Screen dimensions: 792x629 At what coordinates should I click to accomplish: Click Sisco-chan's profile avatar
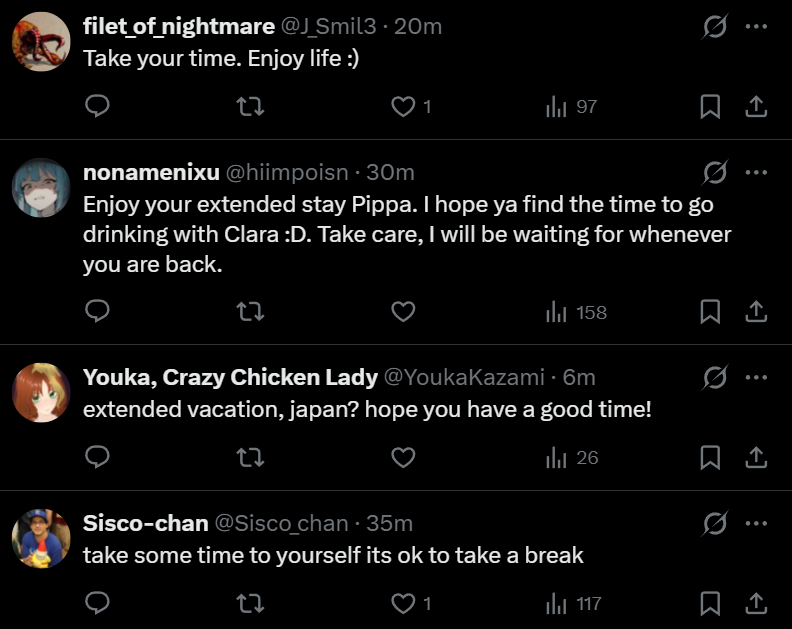point(41,539)
